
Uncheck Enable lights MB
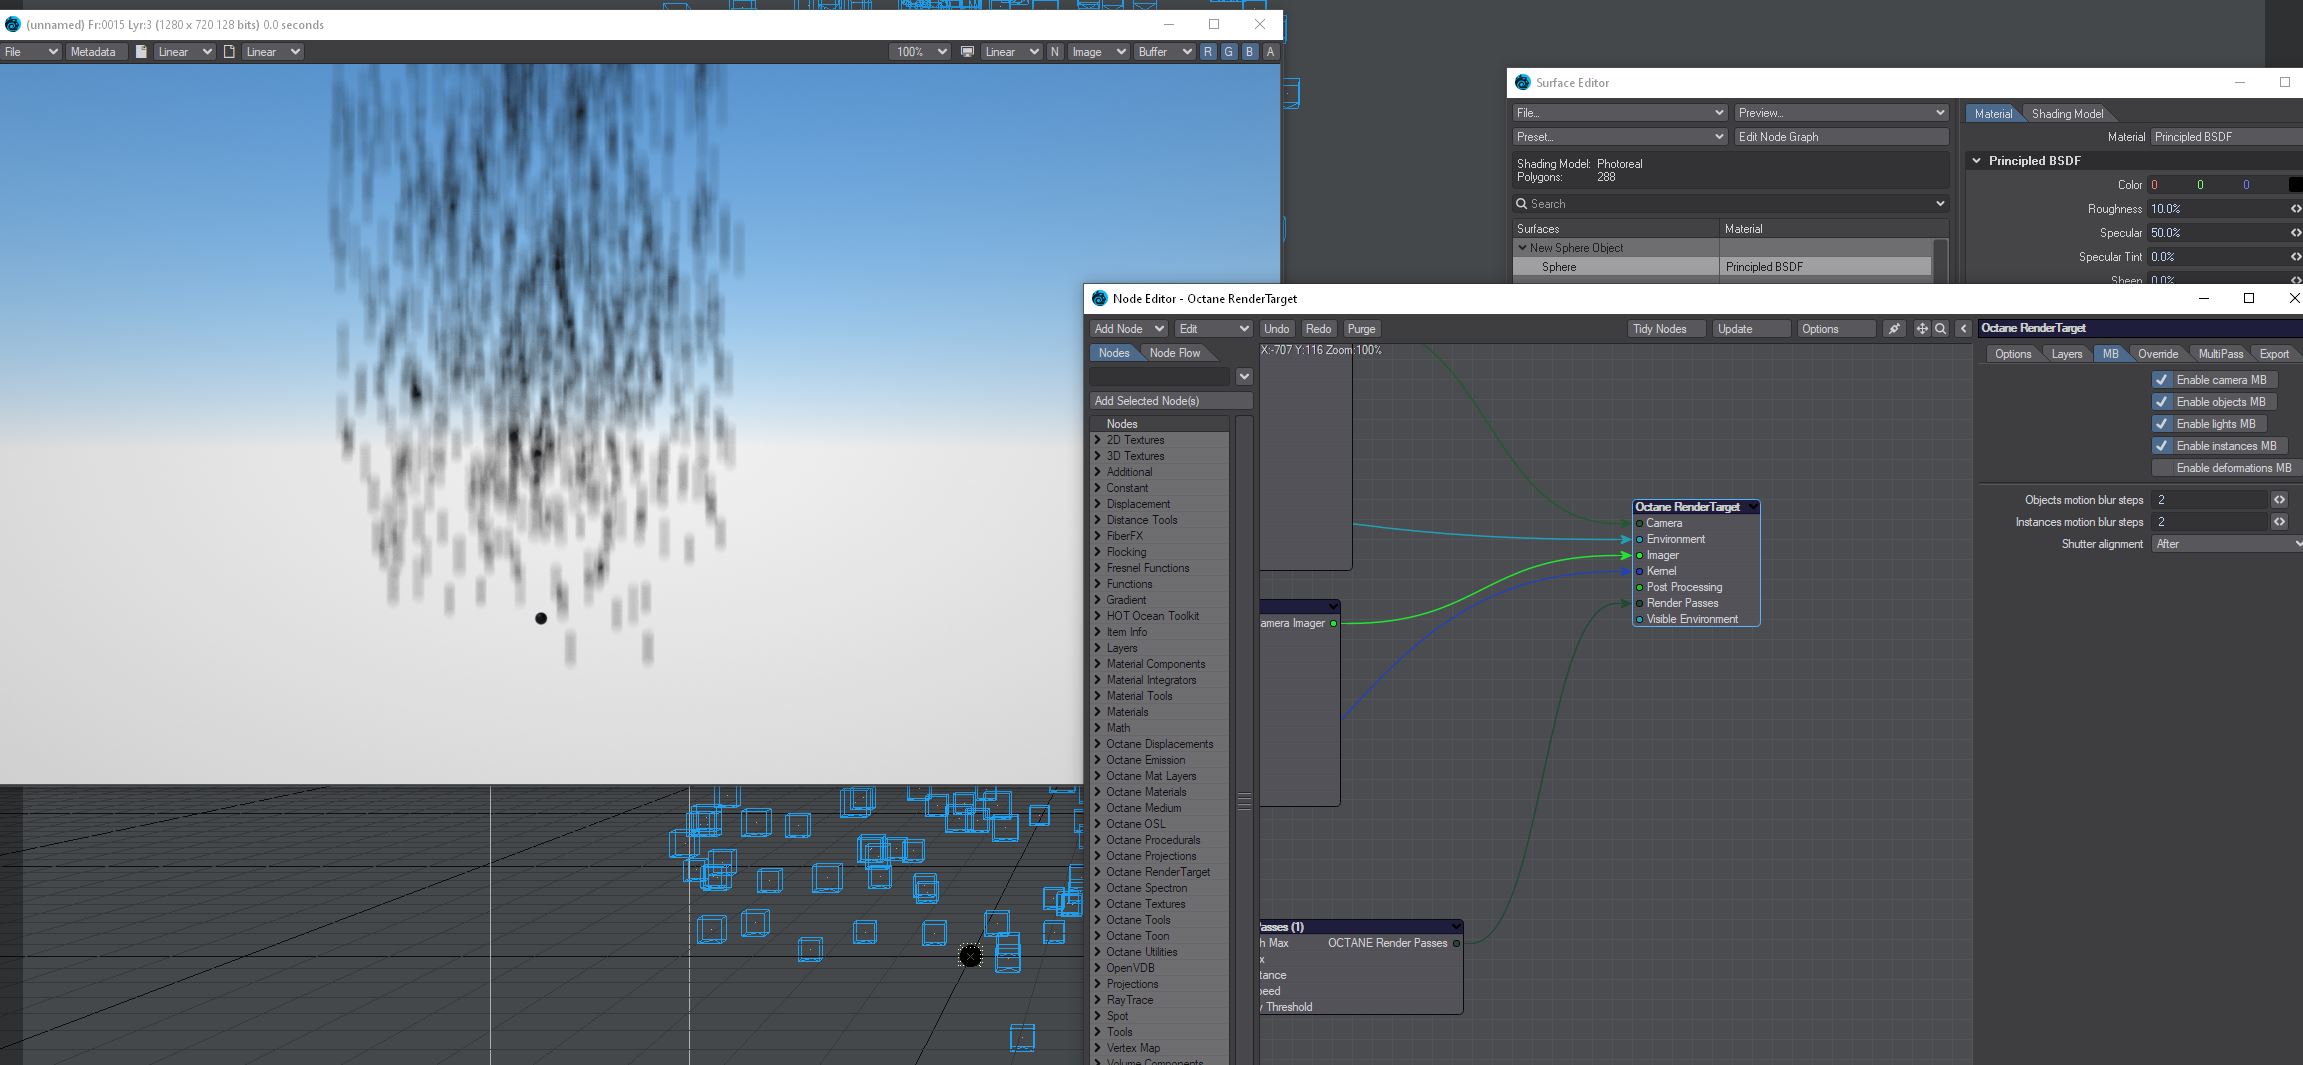(x=2162, y=424)
